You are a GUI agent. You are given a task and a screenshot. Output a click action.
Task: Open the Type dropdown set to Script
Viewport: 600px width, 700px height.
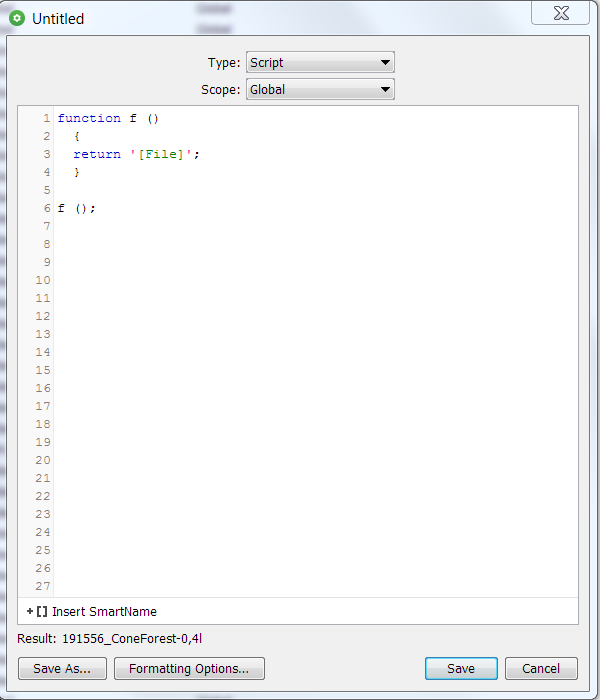coord(320,62)
